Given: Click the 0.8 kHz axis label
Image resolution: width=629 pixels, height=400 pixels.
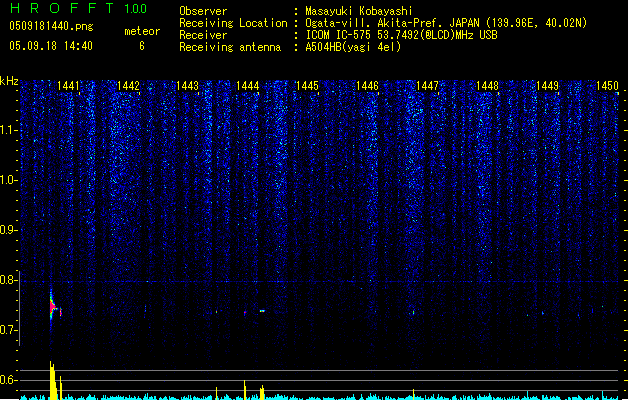Looking at the screenshot, I should 9,280.
